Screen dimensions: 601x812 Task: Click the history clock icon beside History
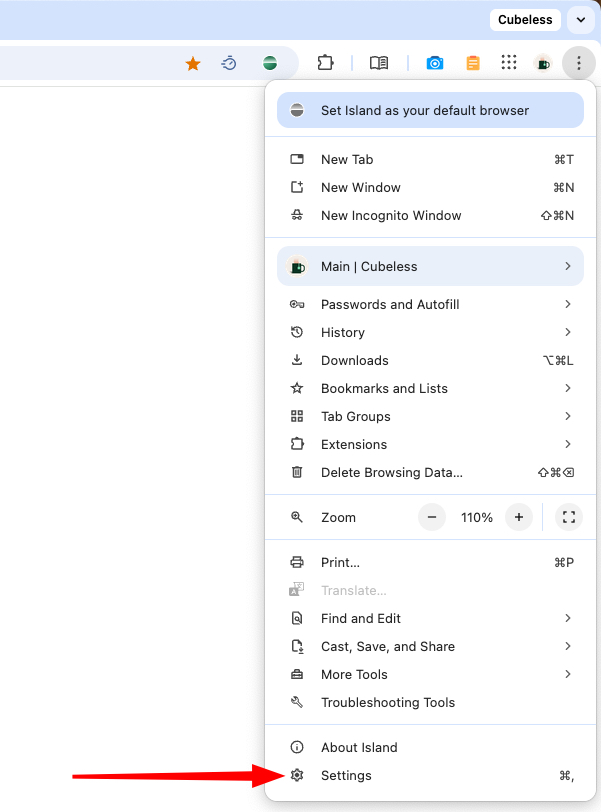coord(297,332)
